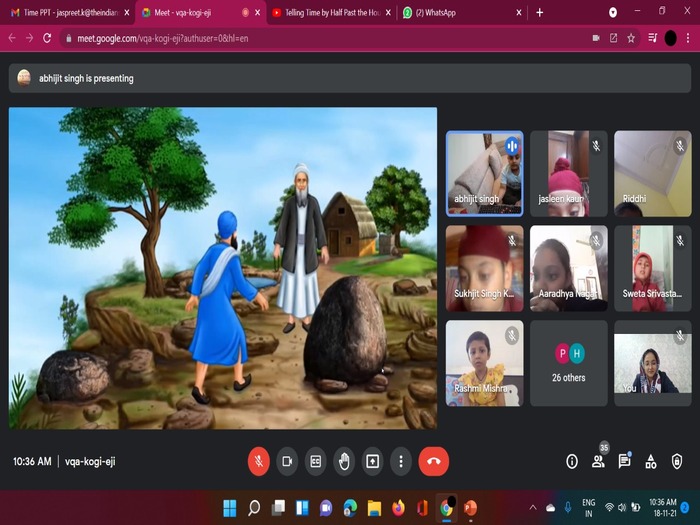Reload the Meet page
This screenshot has width=700, height=525.
(47, 38)
